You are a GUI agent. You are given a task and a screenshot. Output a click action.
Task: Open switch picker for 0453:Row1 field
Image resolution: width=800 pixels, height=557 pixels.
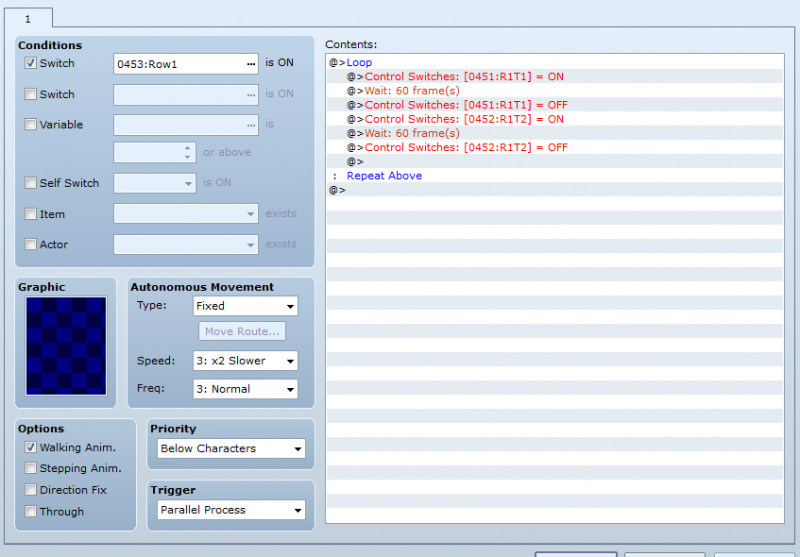(x=251, y=64)
